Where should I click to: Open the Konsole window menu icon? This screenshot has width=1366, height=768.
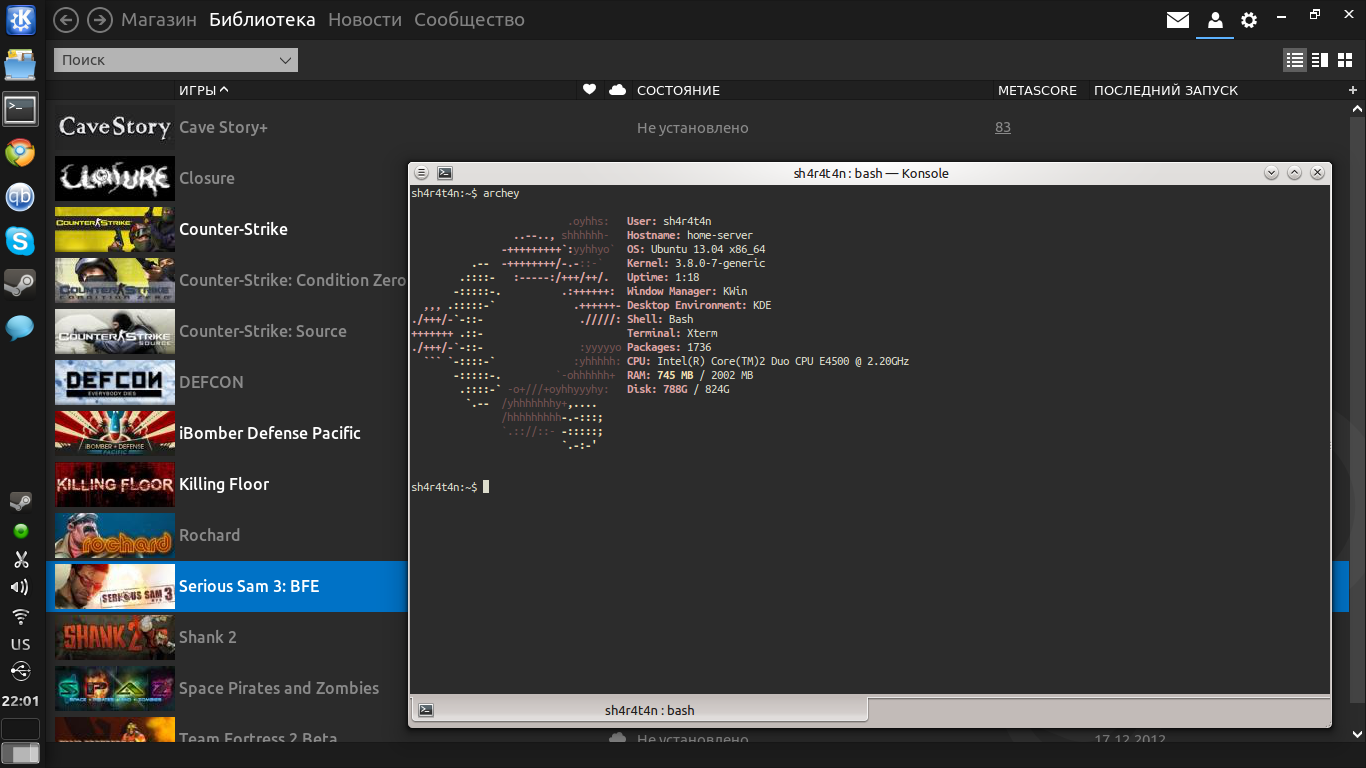tap(422, 173)
